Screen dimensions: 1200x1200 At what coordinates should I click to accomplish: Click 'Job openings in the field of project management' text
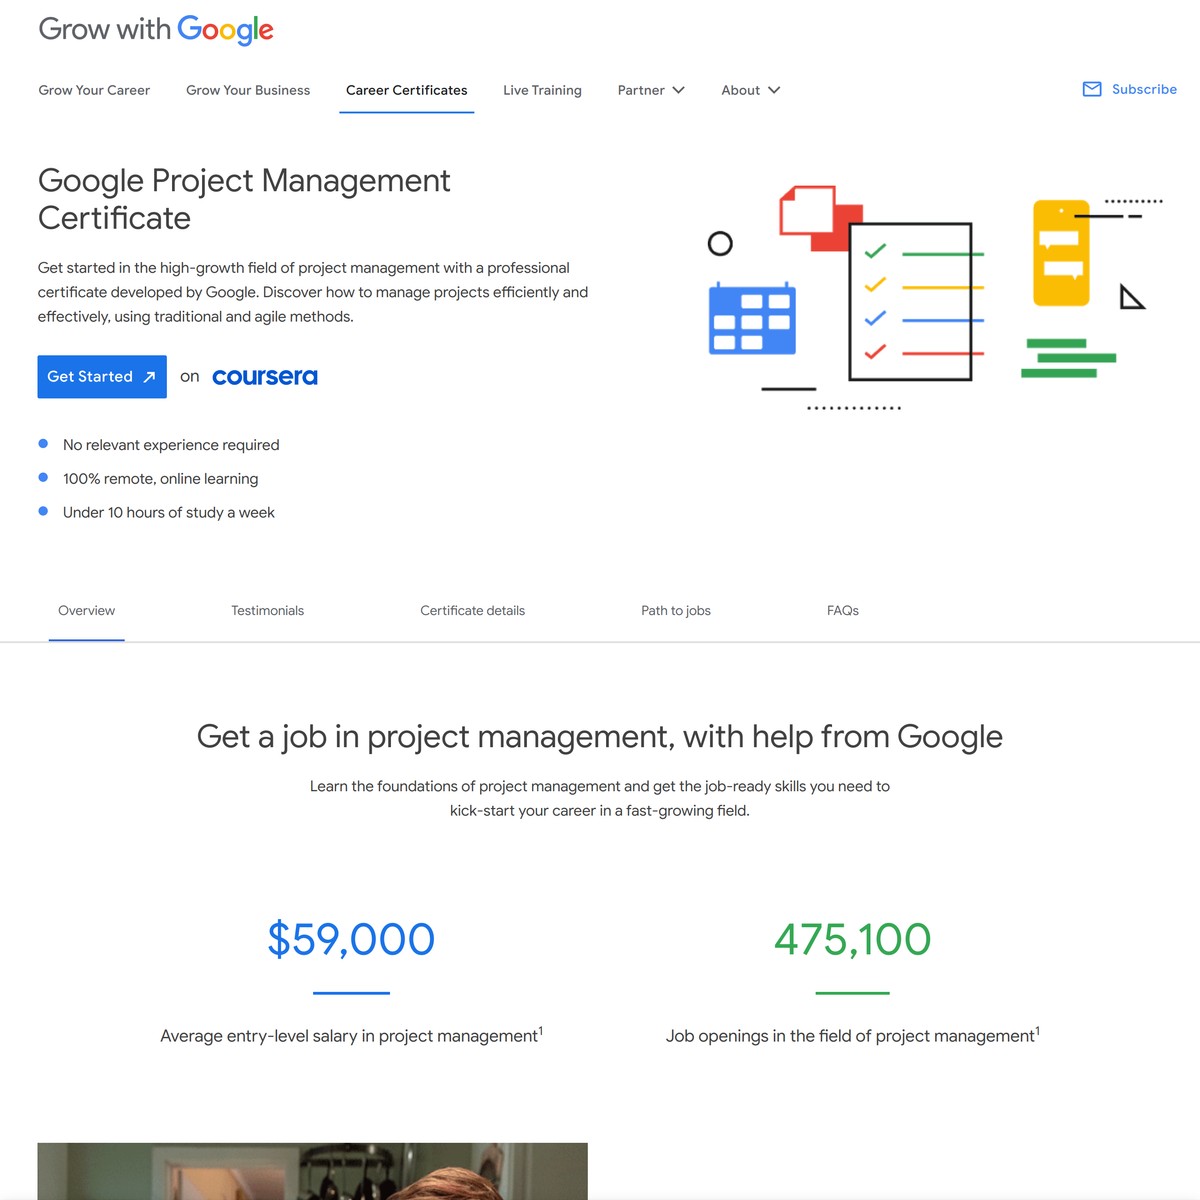tap(853, 1036)
